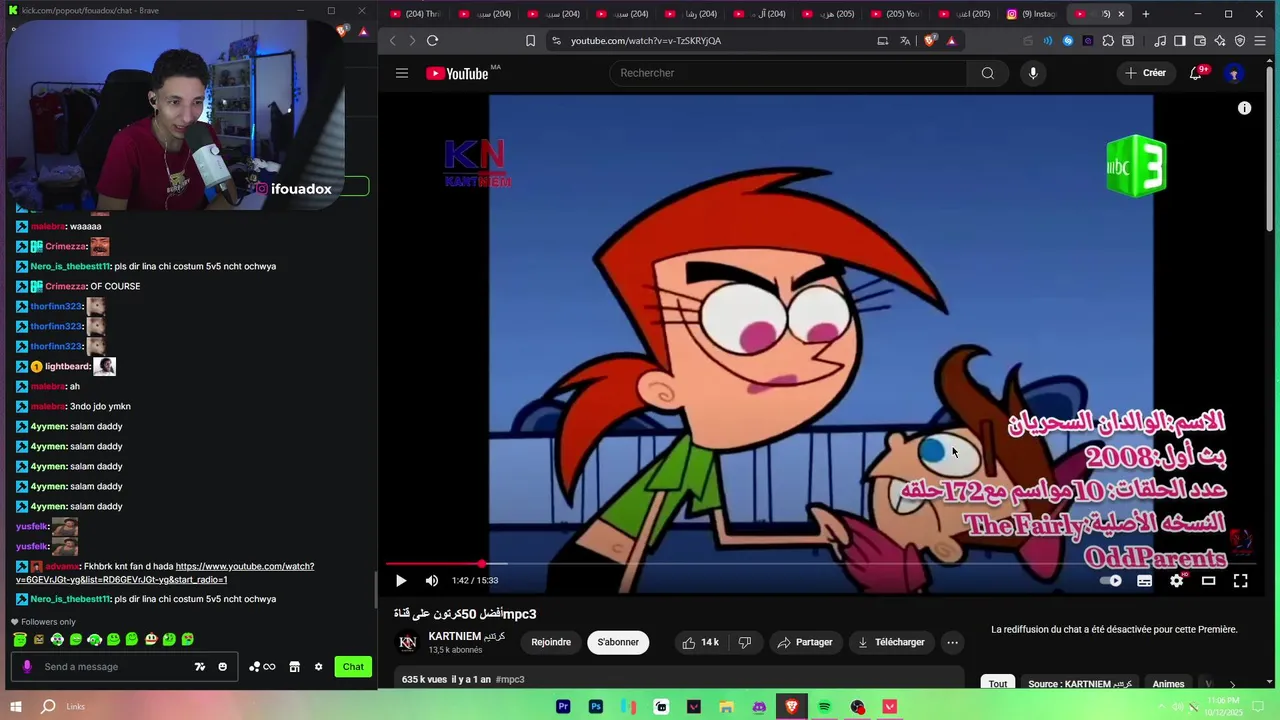Open a new browser tab
The image size is (1280, 720).
click(1146, 14)
